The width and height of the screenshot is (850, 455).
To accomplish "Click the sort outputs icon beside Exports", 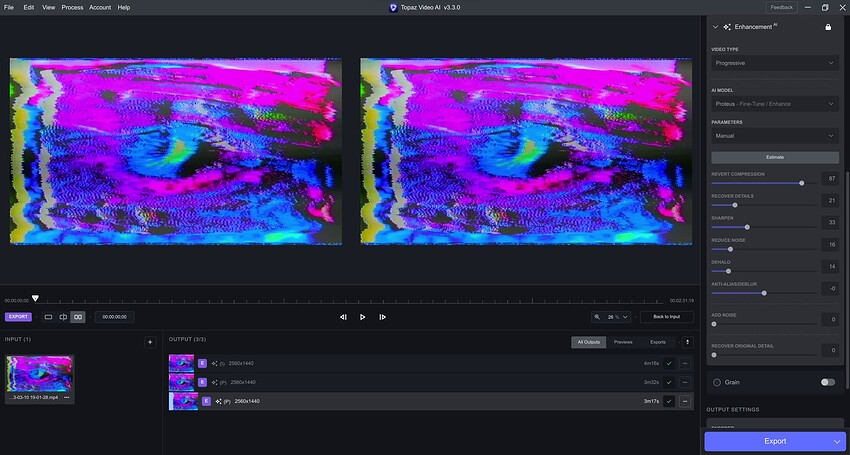I will 687,342.
